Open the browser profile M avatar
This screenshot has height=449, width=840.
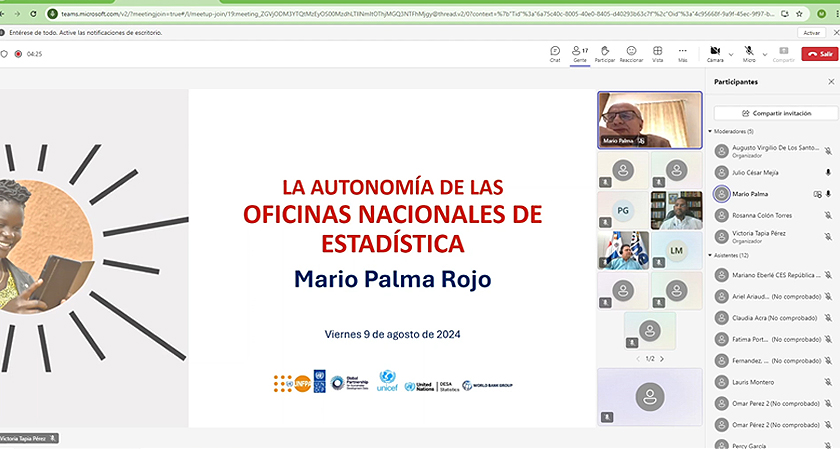pyautogui.click(x=822, y=14)
